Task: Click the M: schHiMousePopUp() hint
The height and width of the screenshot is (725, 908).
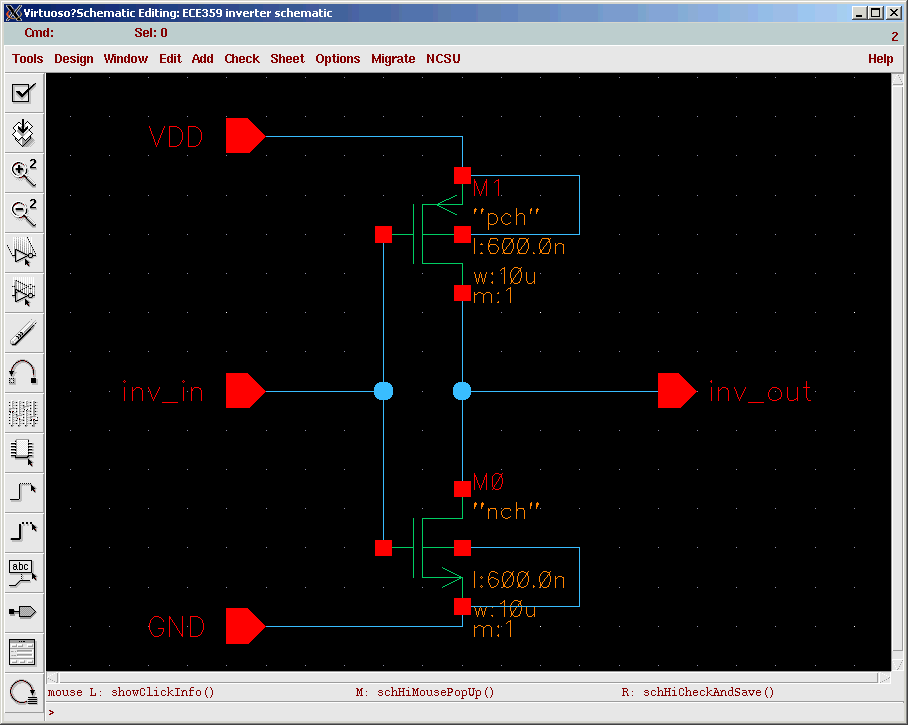Action: [x=424, y=692]
